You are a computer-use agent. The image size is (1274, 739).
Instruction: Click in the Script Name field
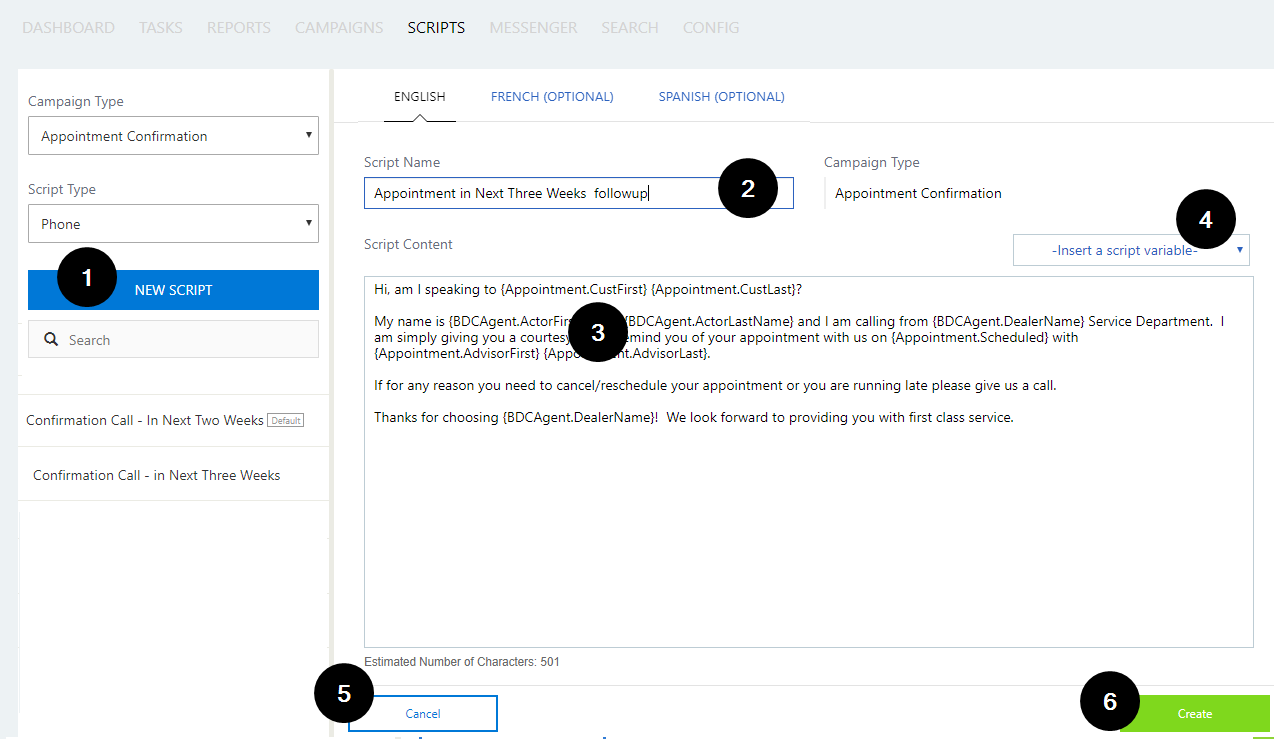(540, 193)
